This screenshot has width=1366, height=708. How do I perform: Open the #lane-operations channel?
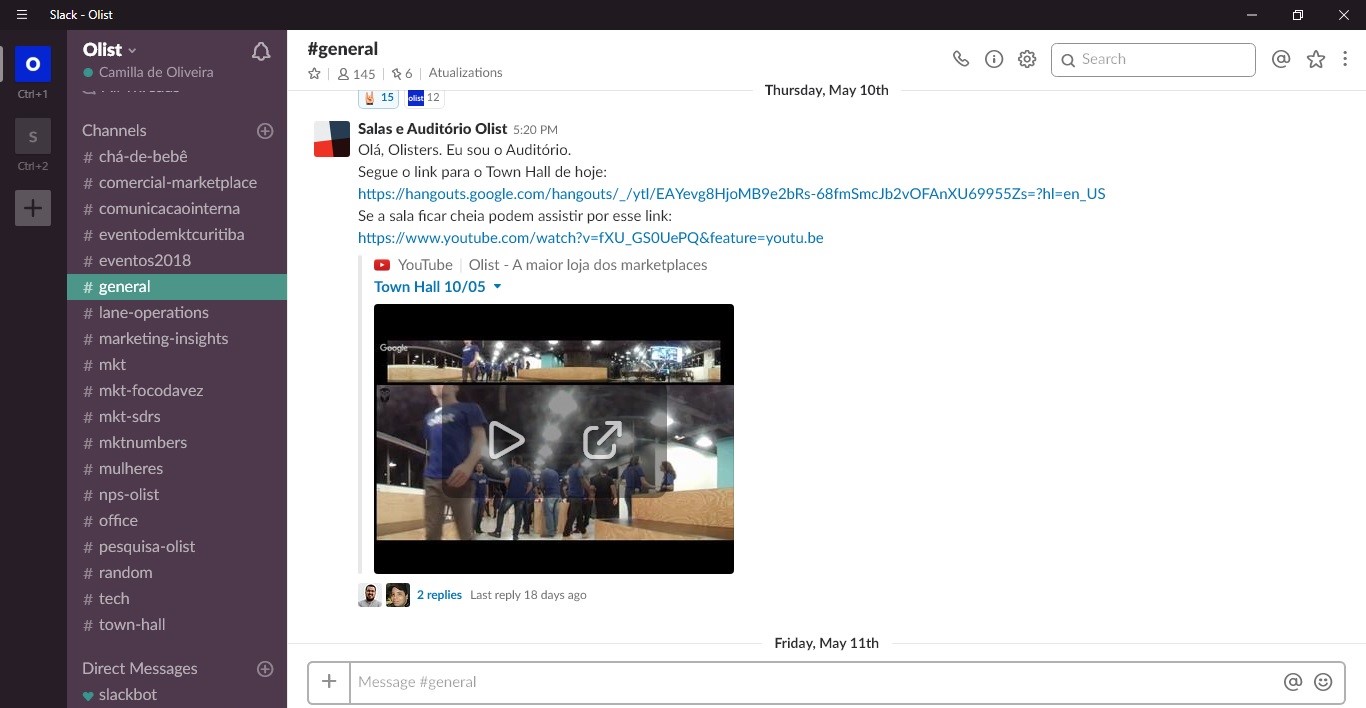click(x=177, y=313)
